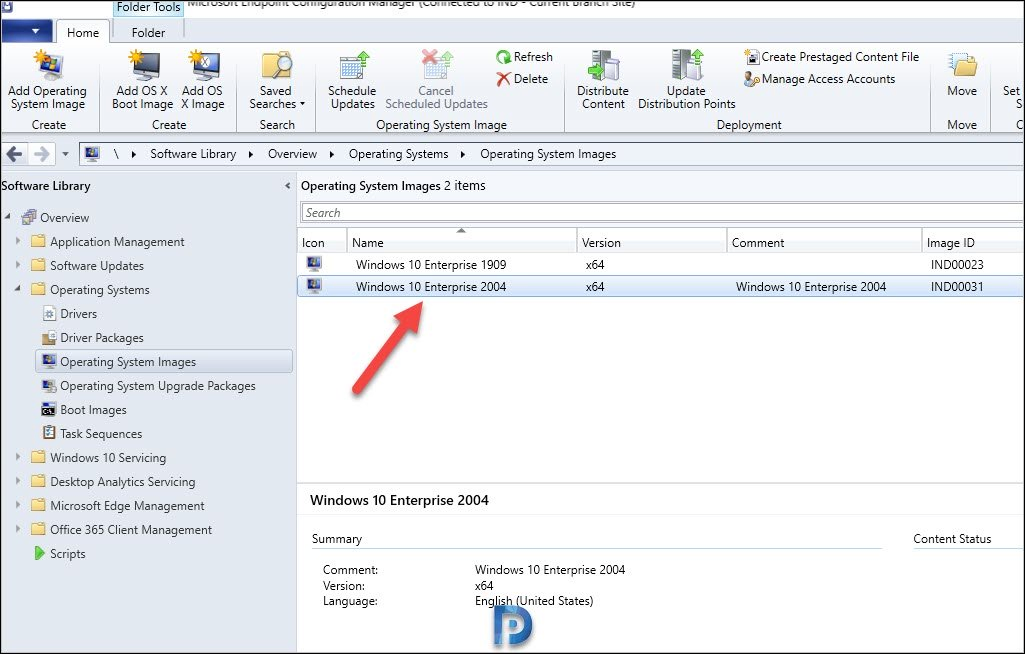Select Overview in the tree

click(x=64, y=218)
